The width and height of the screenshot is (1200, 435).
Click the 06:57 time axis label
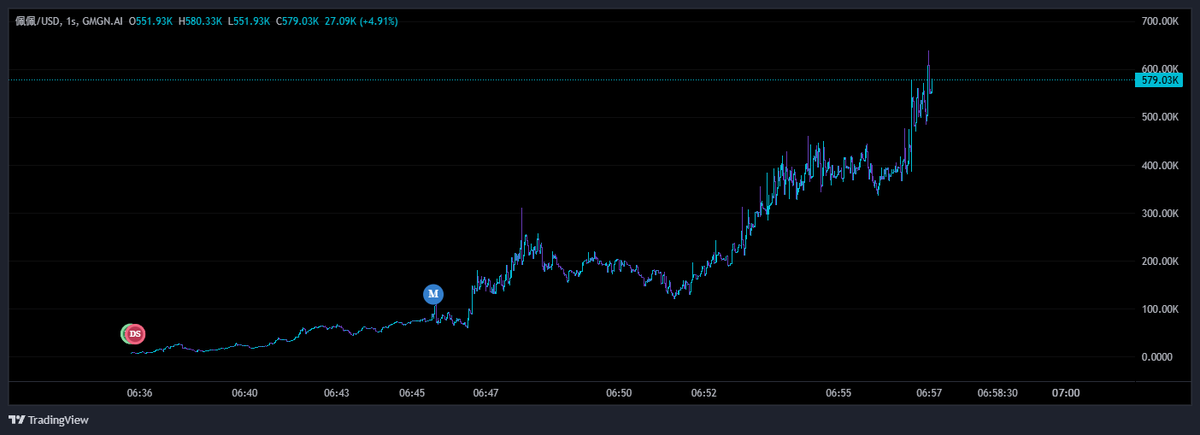pyautogui.click(x=929, y=394)
